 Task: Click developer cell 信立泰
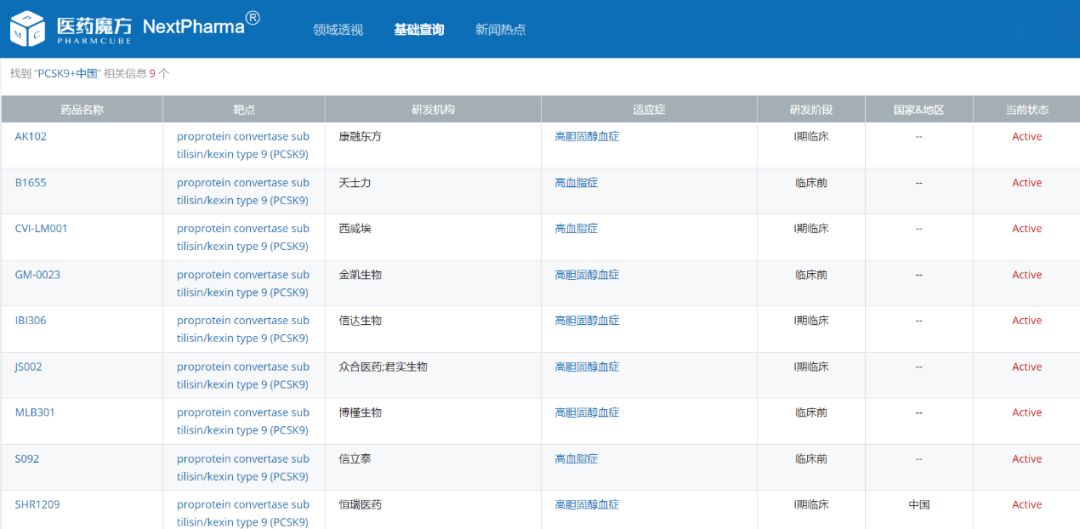[x=354, y=458]
